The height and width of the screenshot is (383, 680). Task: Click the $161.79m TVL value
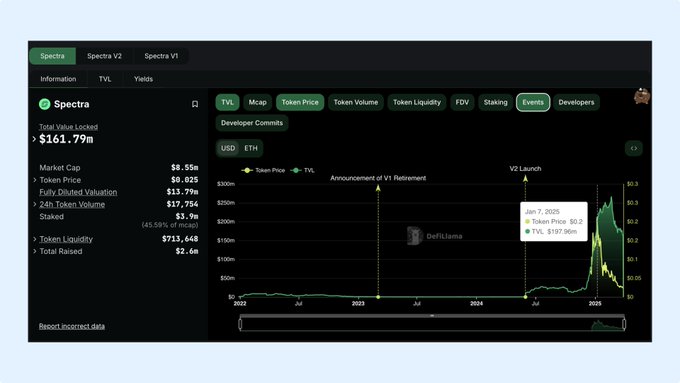(x=66, y=139)
